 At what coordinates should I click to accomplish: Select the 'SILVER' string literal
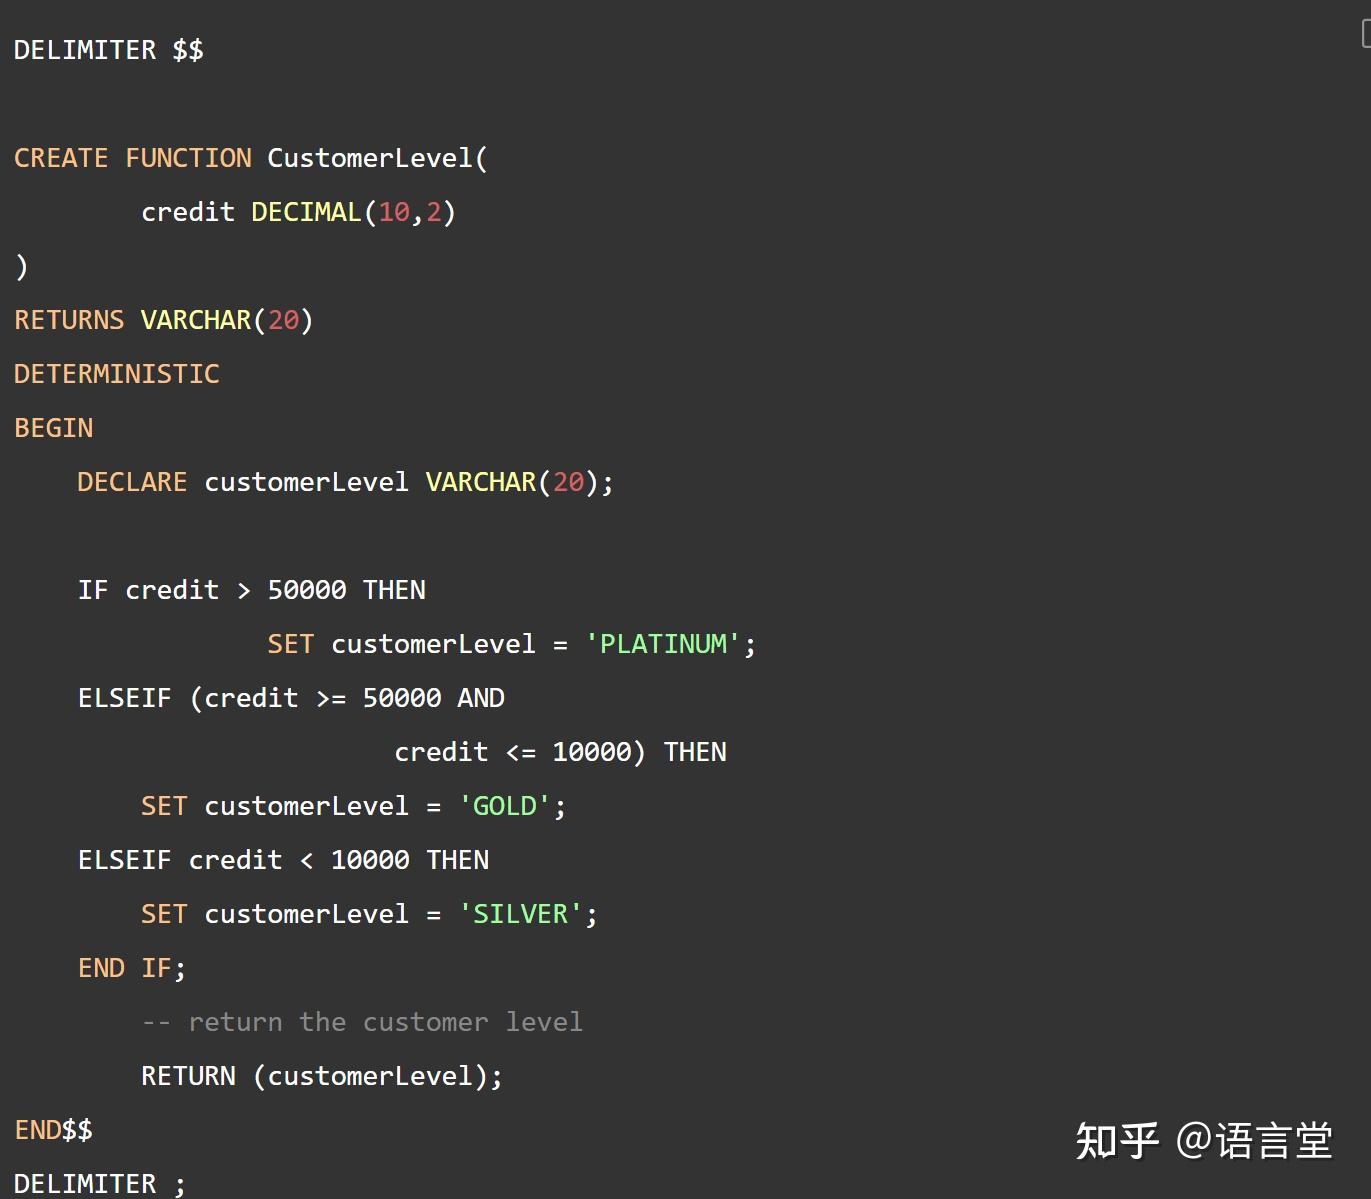tap(520, 913)
